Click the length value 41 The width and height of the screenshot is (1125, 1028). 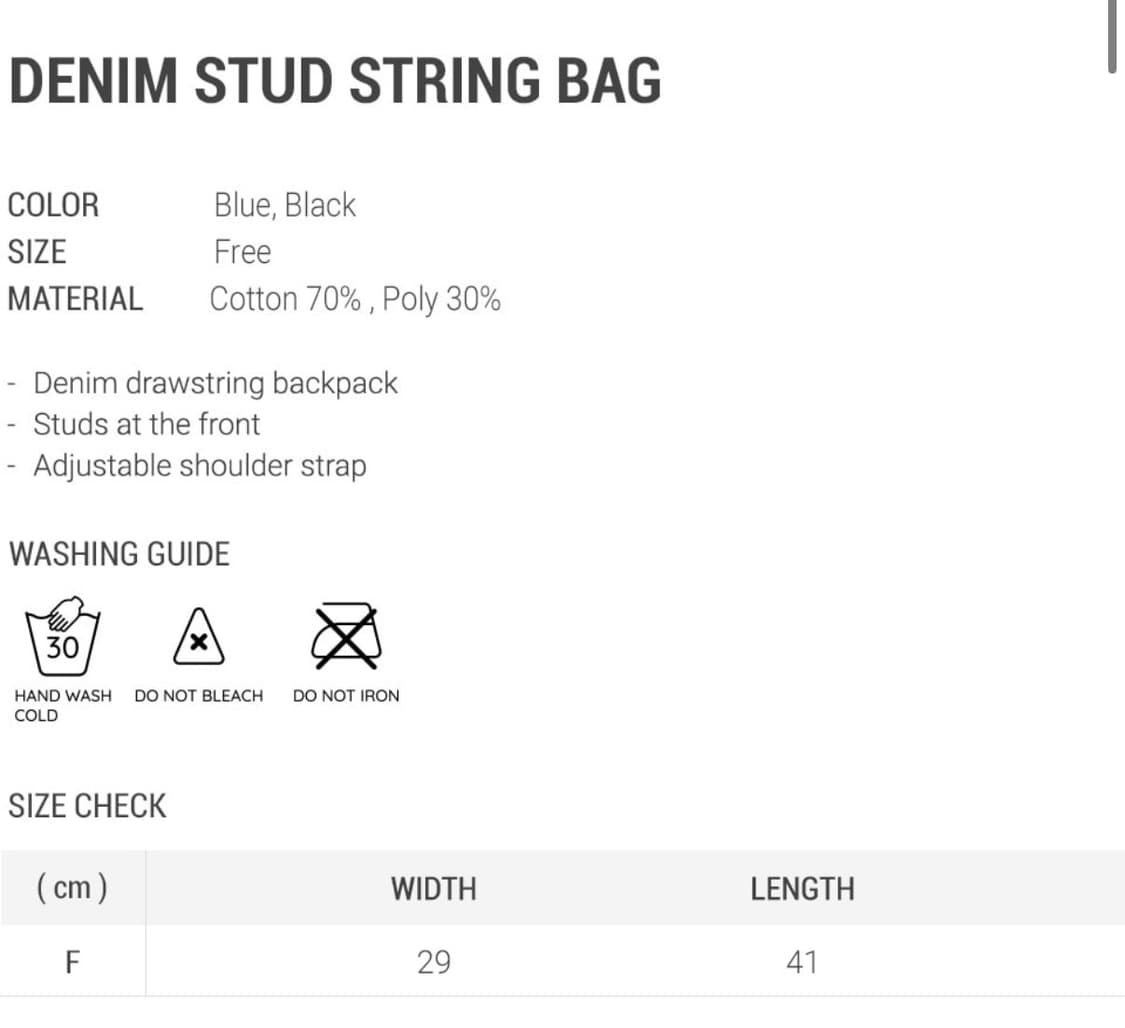802,962
